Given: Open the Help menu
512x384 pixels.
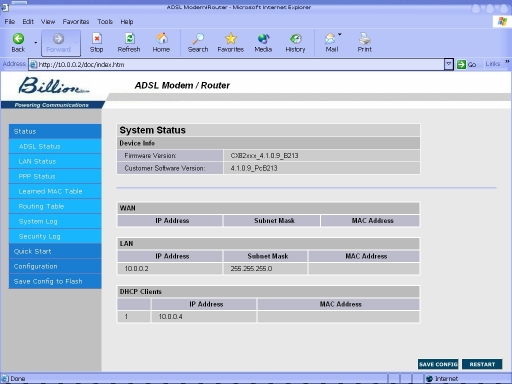Looking at the screenshot, I should [127, 22].
